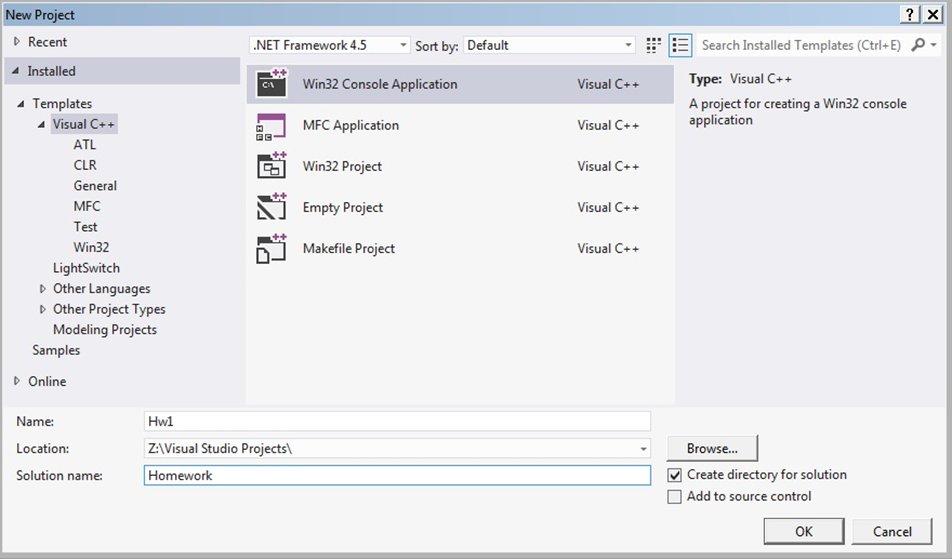Click the Installed heading label
Image resolution: width=952 pixels, height=559 pixels.
[52, 71]
